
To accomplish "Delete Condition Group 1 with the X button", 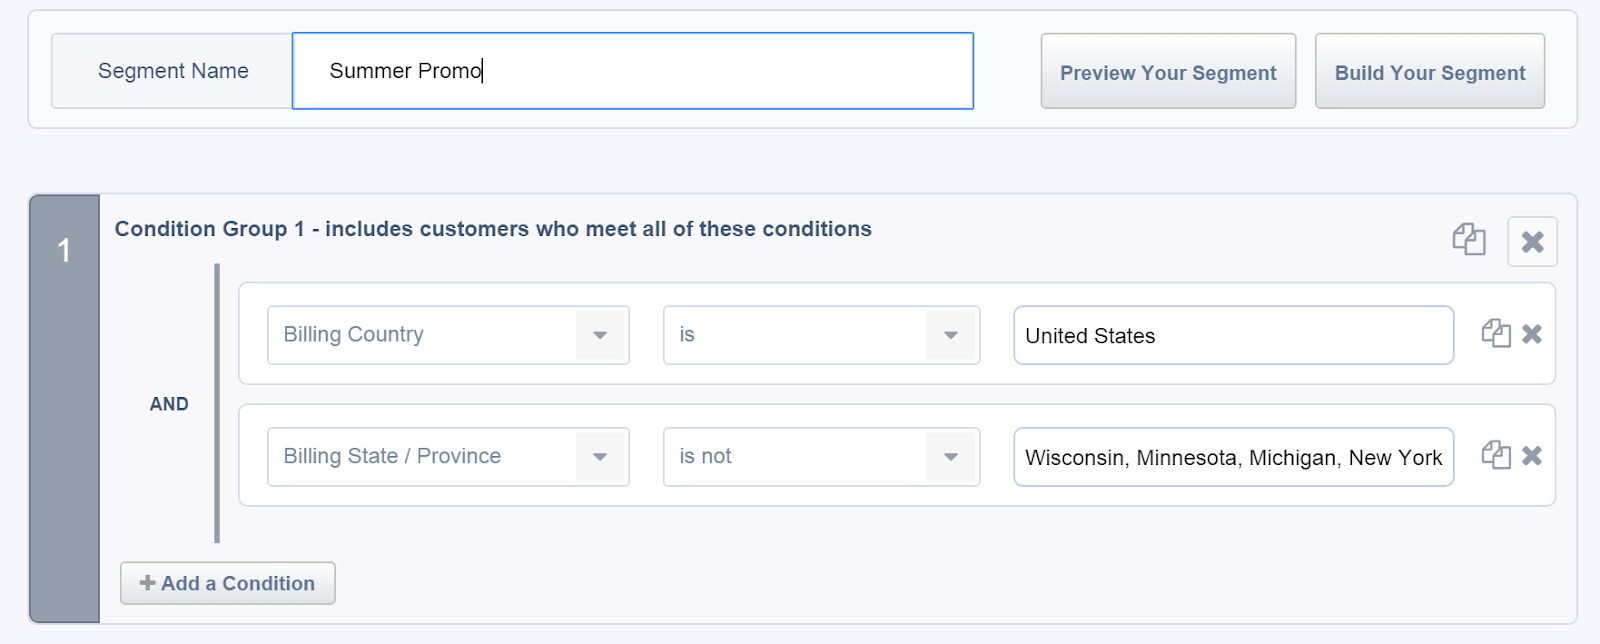I will tap(1532, 241).
